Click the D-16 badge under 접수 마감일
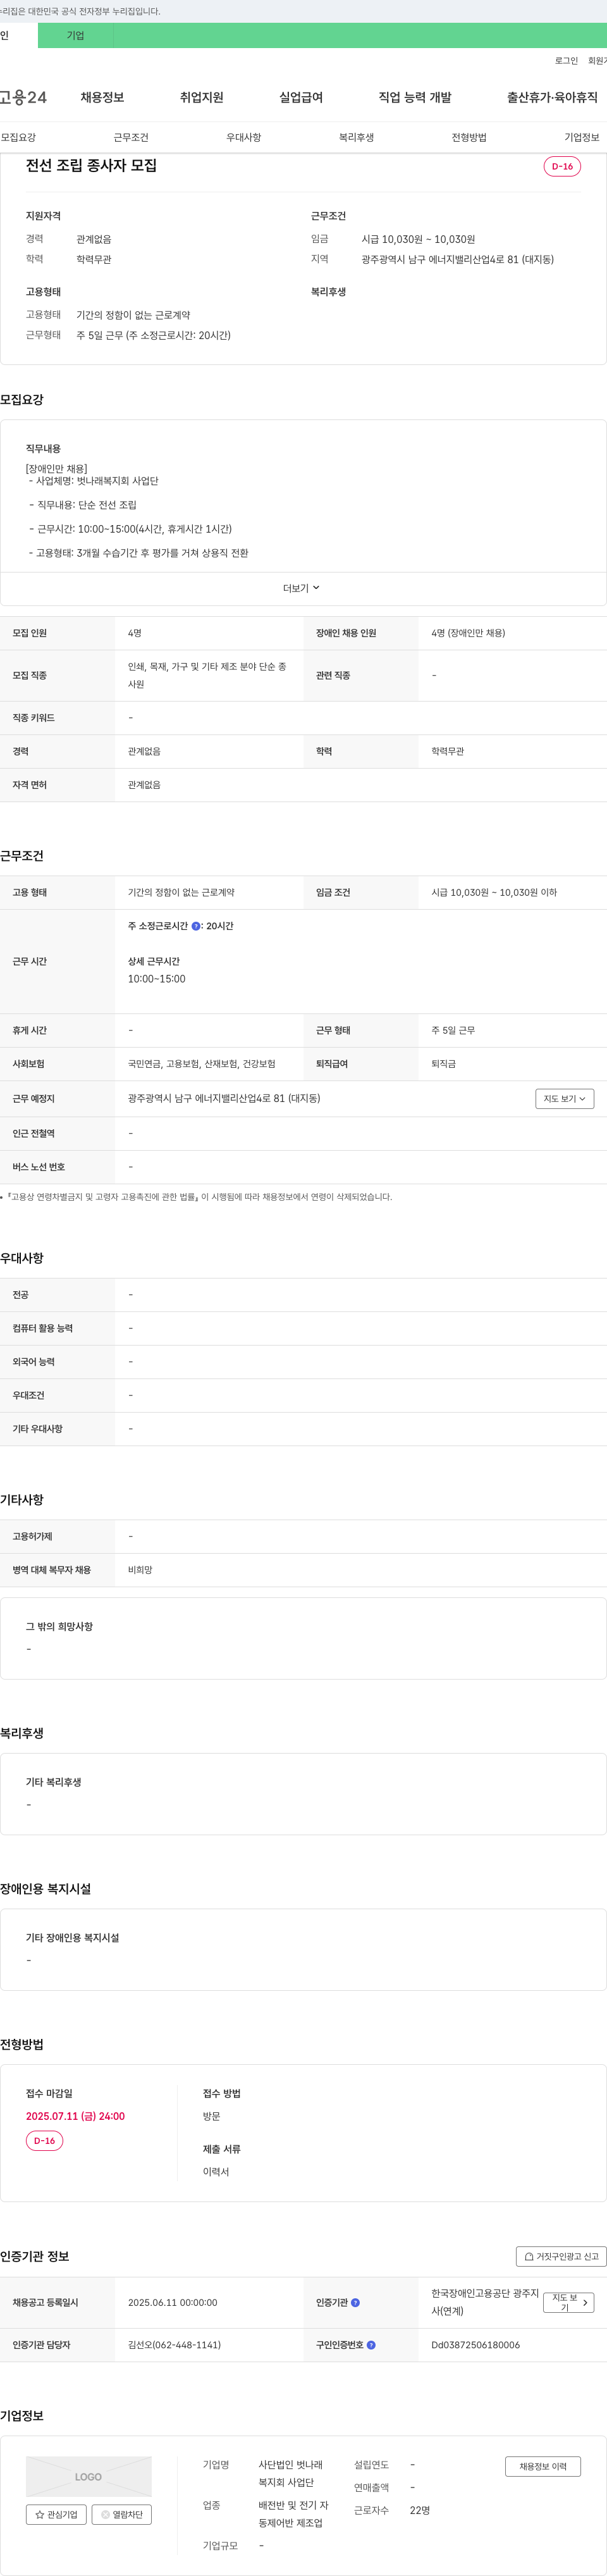 tap(44, 2140)
